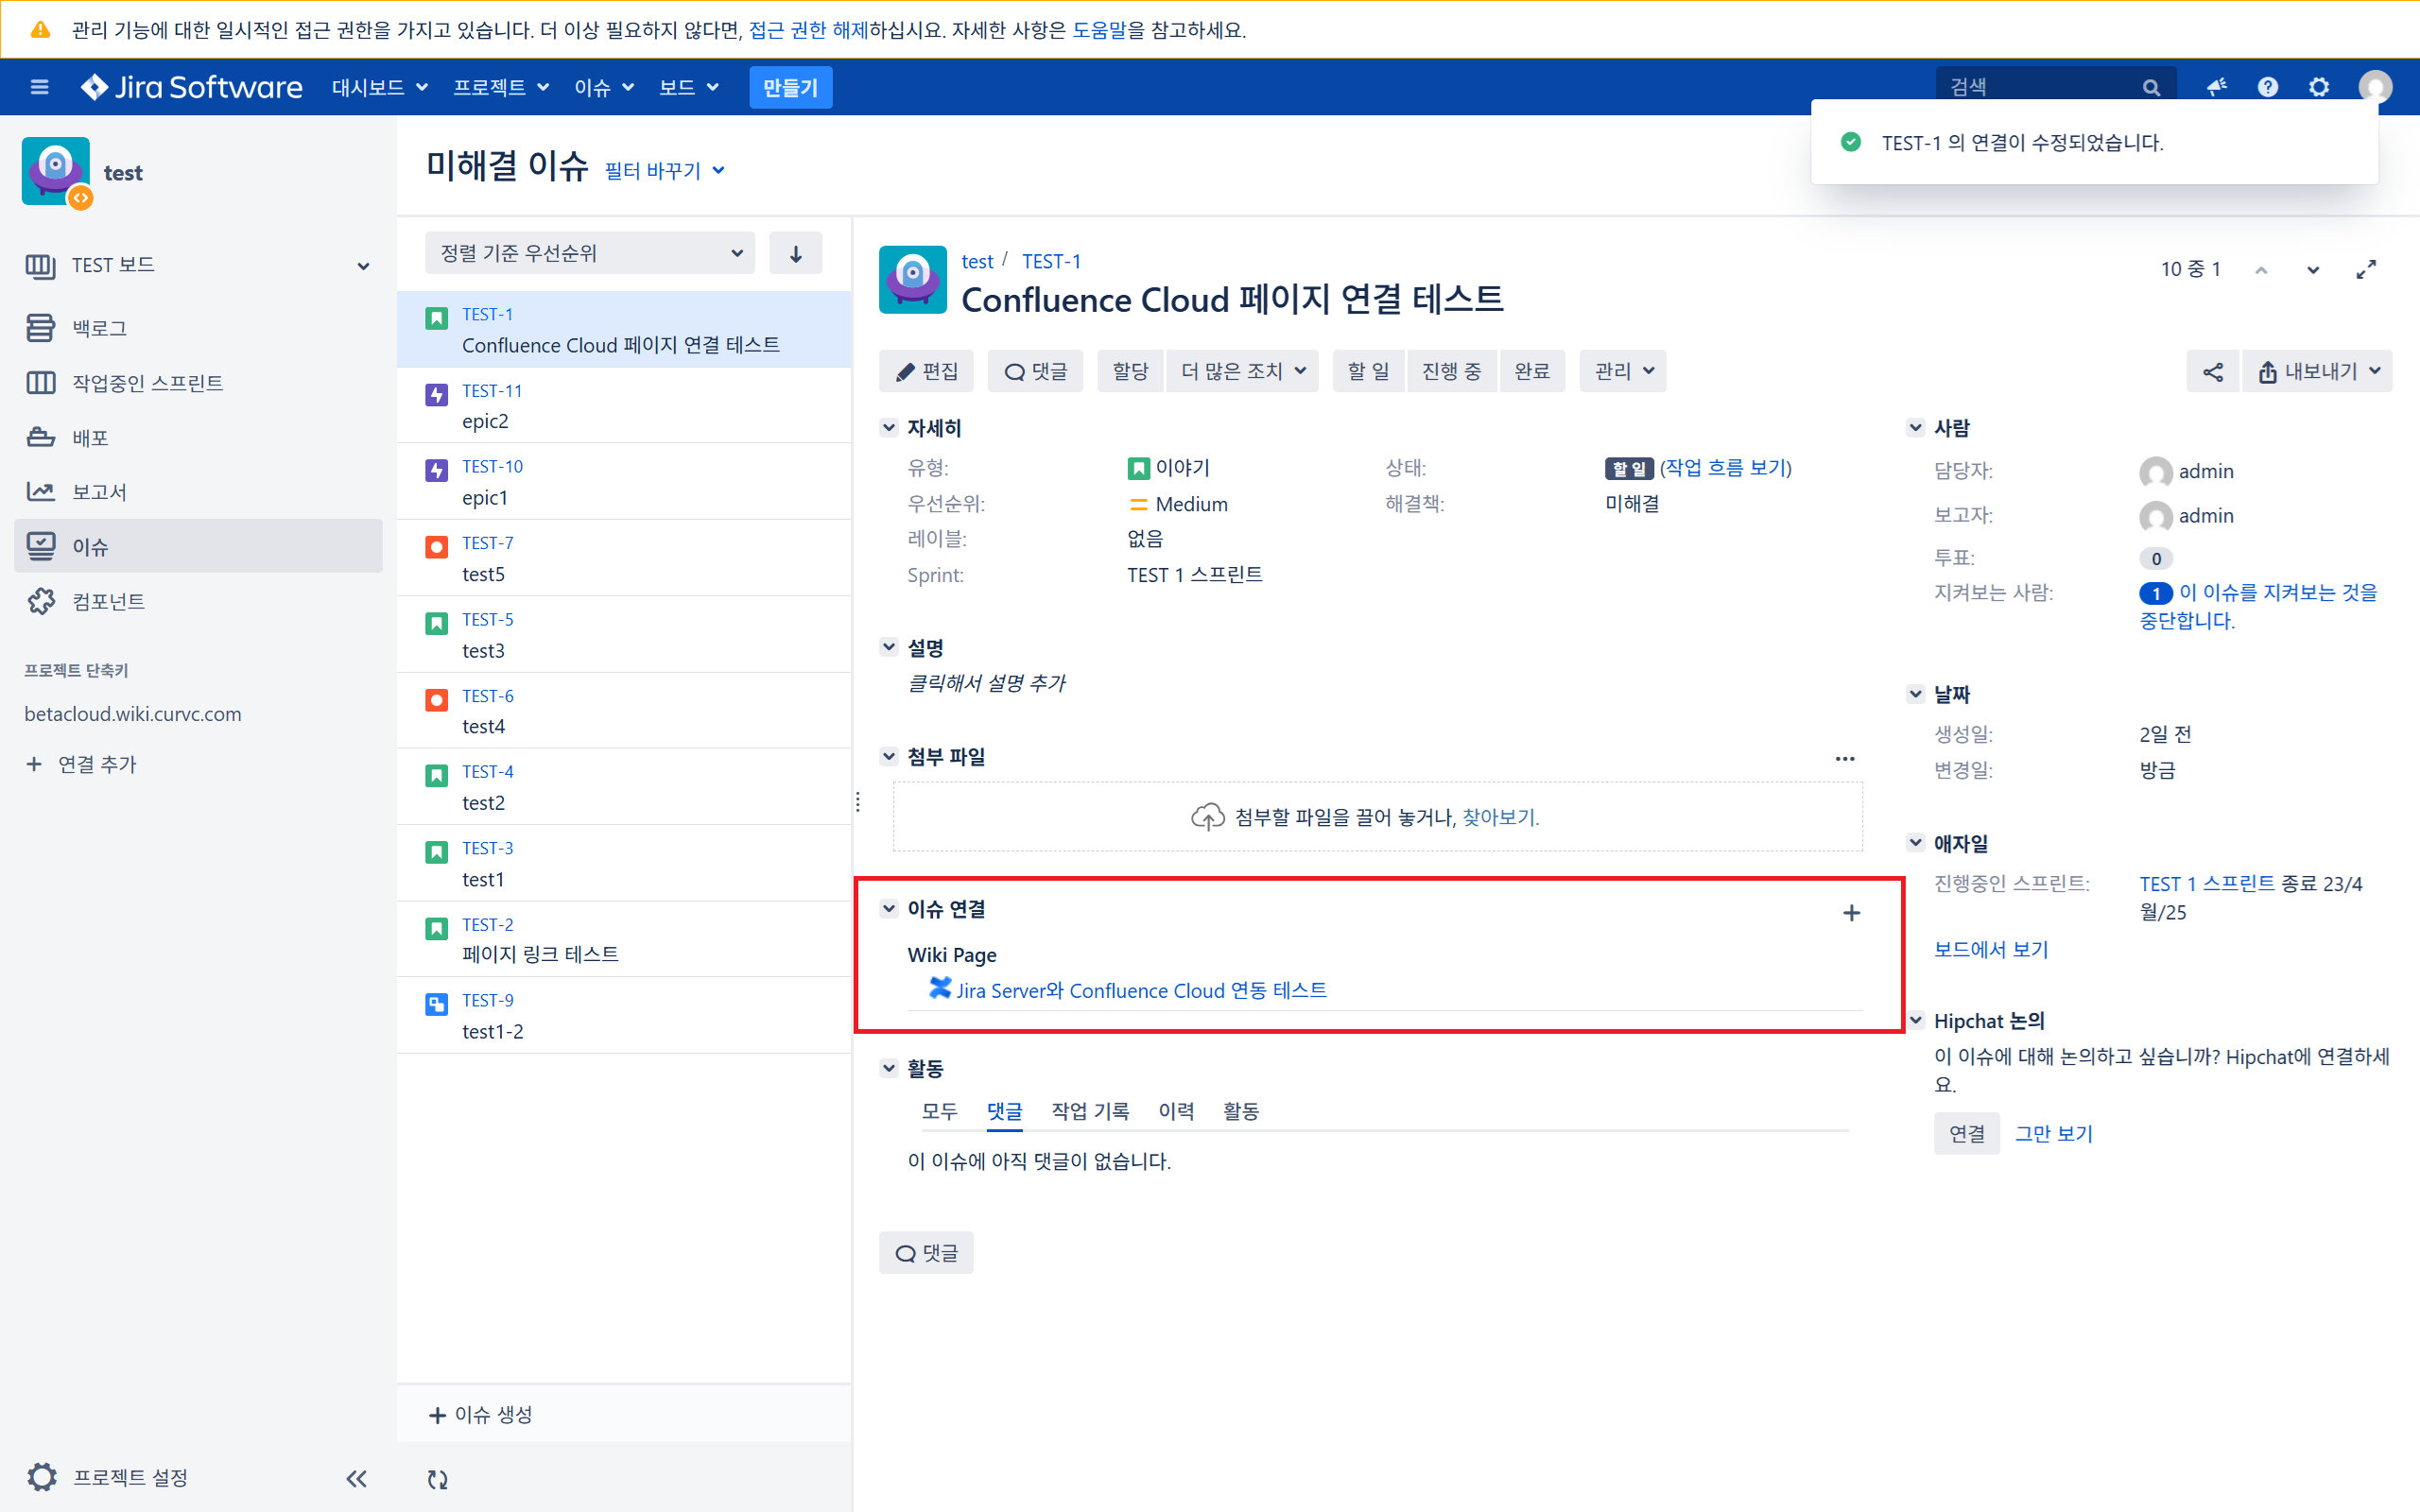Viewport: 2420px width, 1512px height.
Task: Click the search magnifier icon
Action: click(2151, 88)
